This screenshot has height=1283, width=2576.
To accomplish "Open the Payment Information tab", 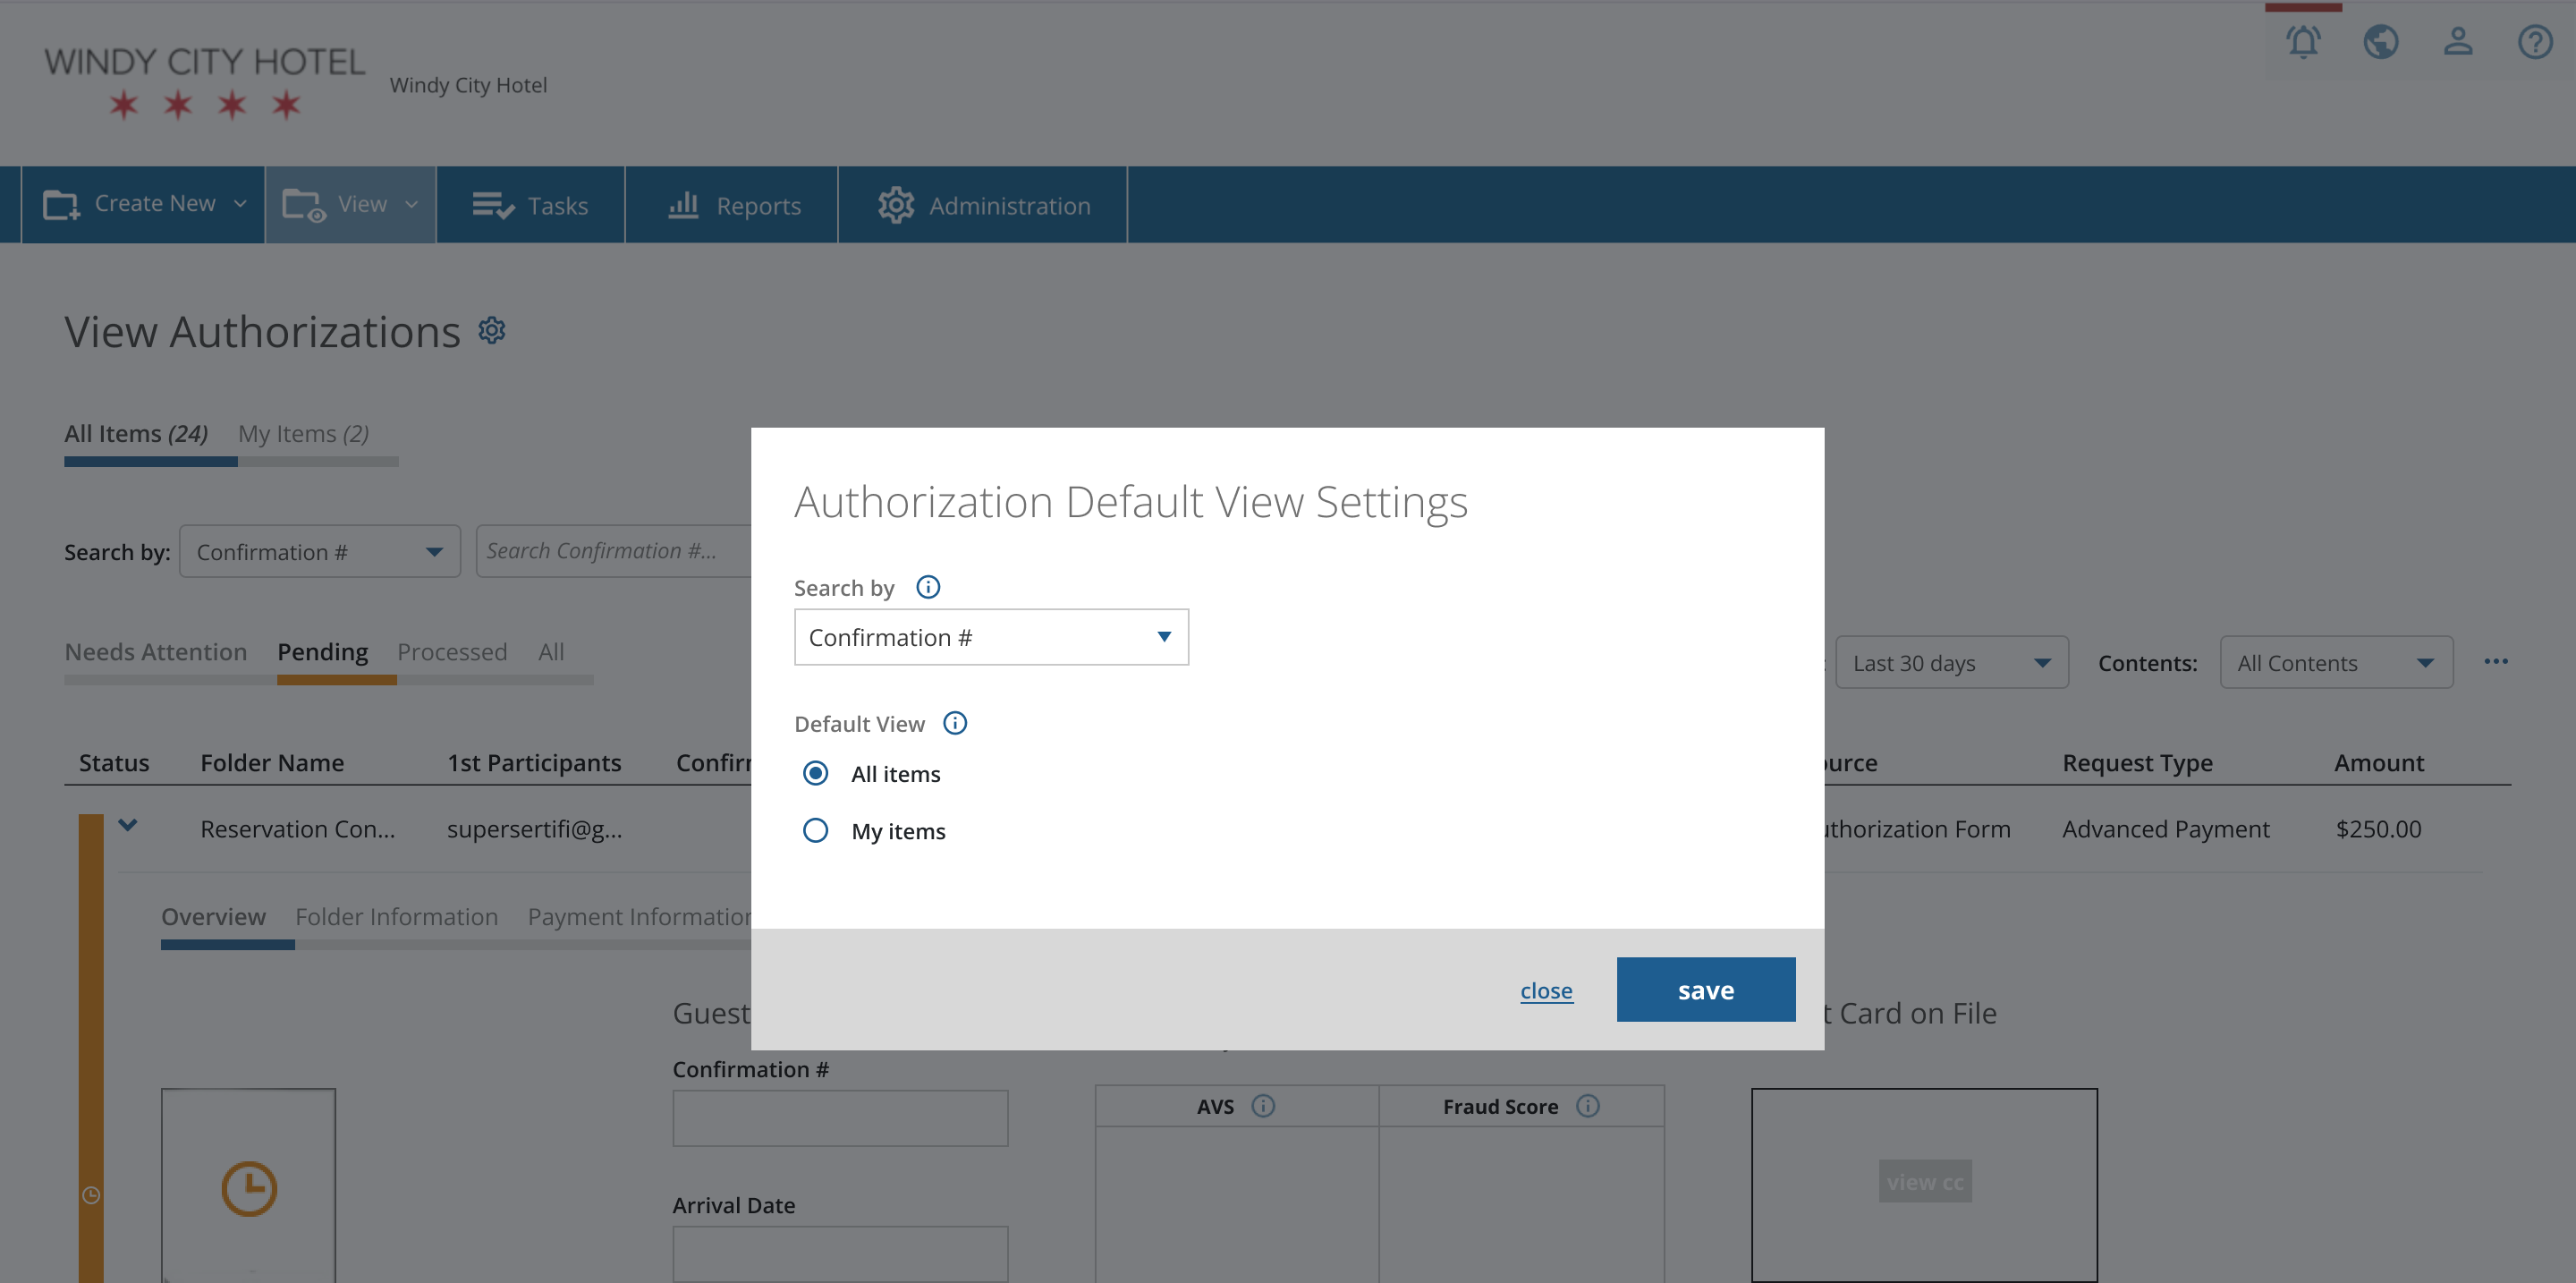I will click(640, 917).
